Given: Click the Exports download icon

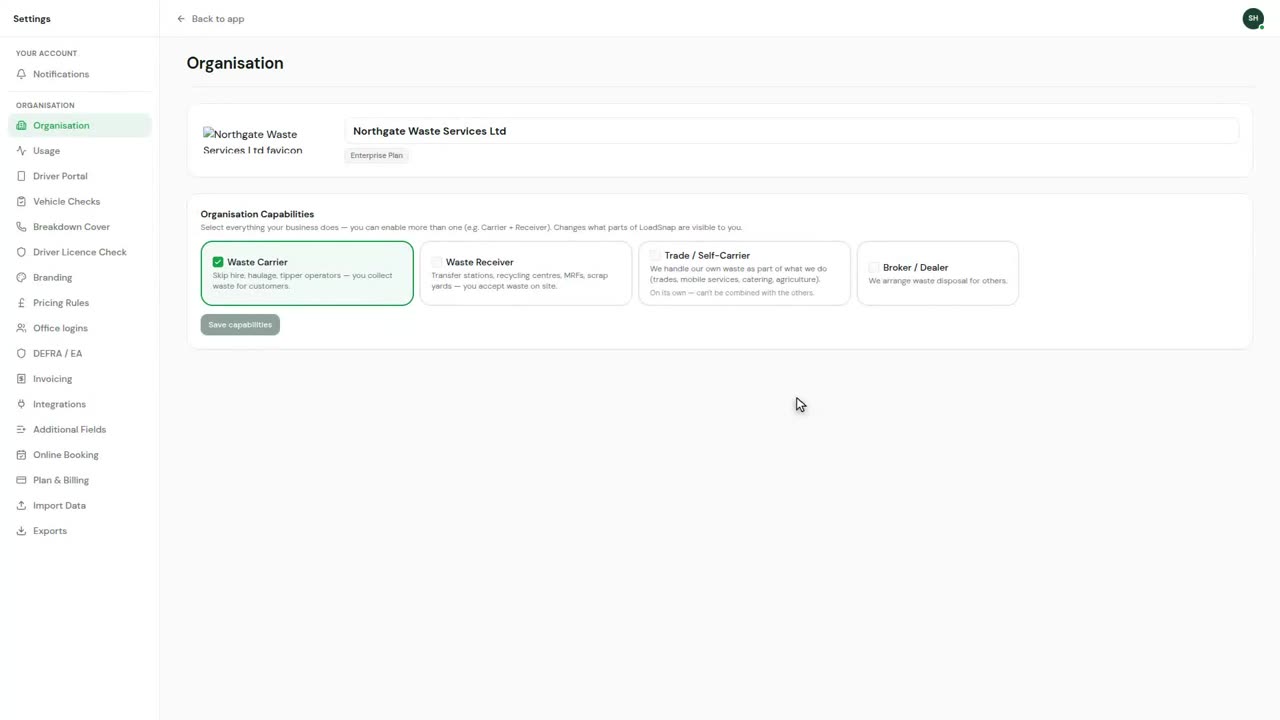Looking at the screenshot, I should point(22,531).
